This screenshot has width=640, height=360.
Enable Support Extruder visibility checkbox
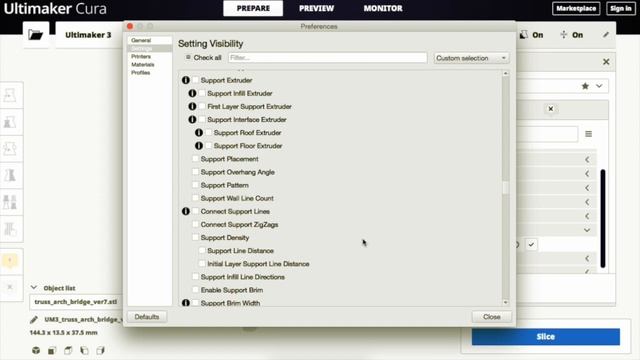pyautogui.click(x=196, y=80)
